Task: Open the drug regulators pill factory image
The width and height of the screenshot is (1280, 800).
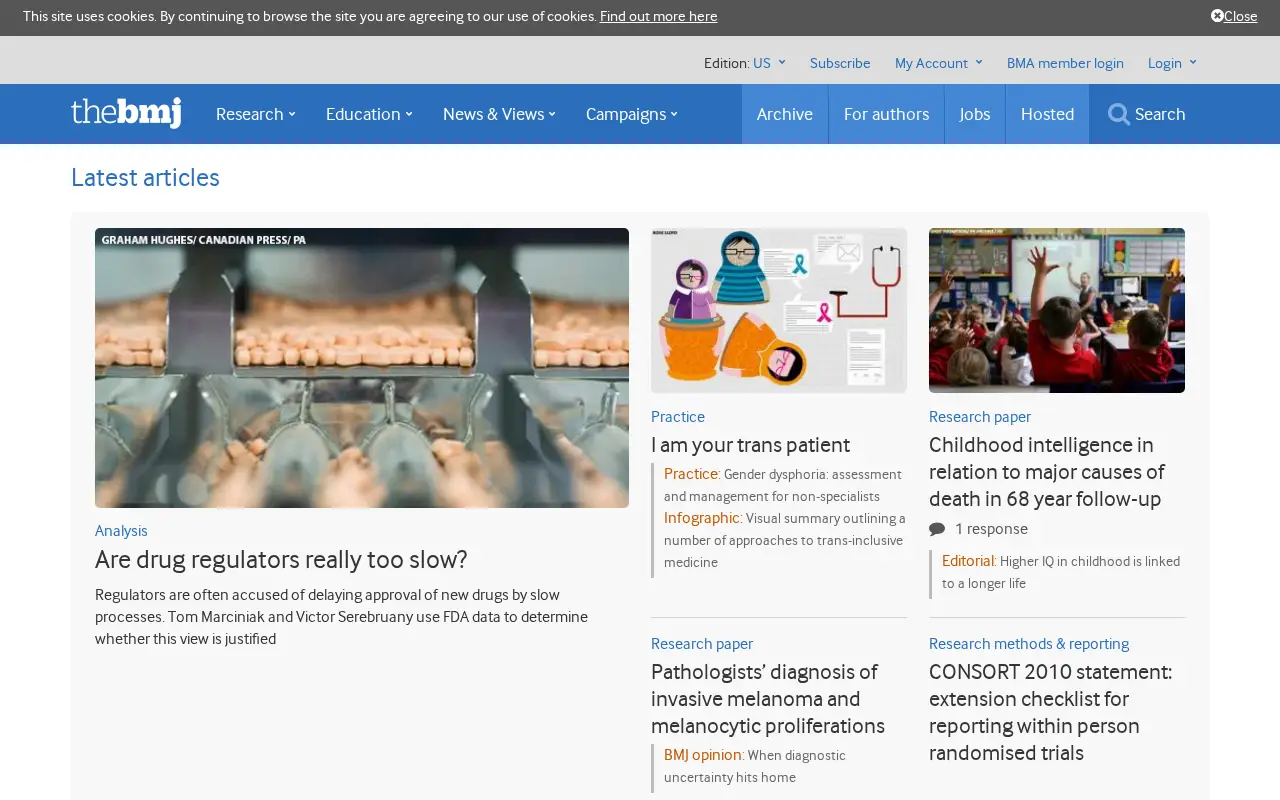Action: 362,368
